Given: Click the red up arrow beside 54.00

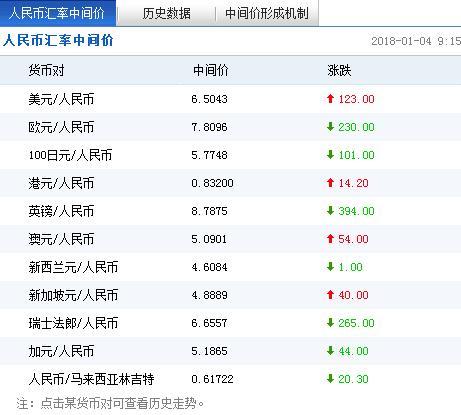Looking at the screenshot, I should (330, 239).
